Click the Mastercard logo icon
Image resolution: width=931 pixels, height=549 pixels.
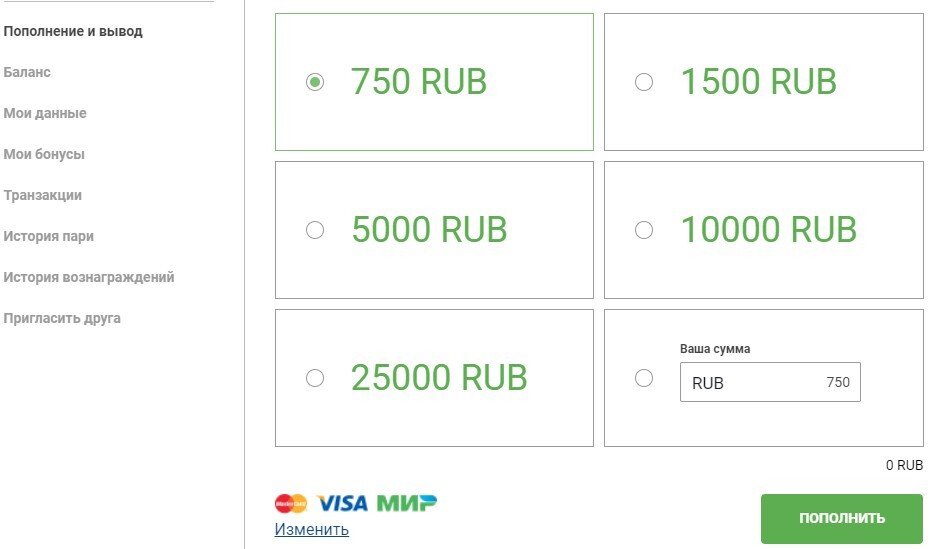coord(291,503)
